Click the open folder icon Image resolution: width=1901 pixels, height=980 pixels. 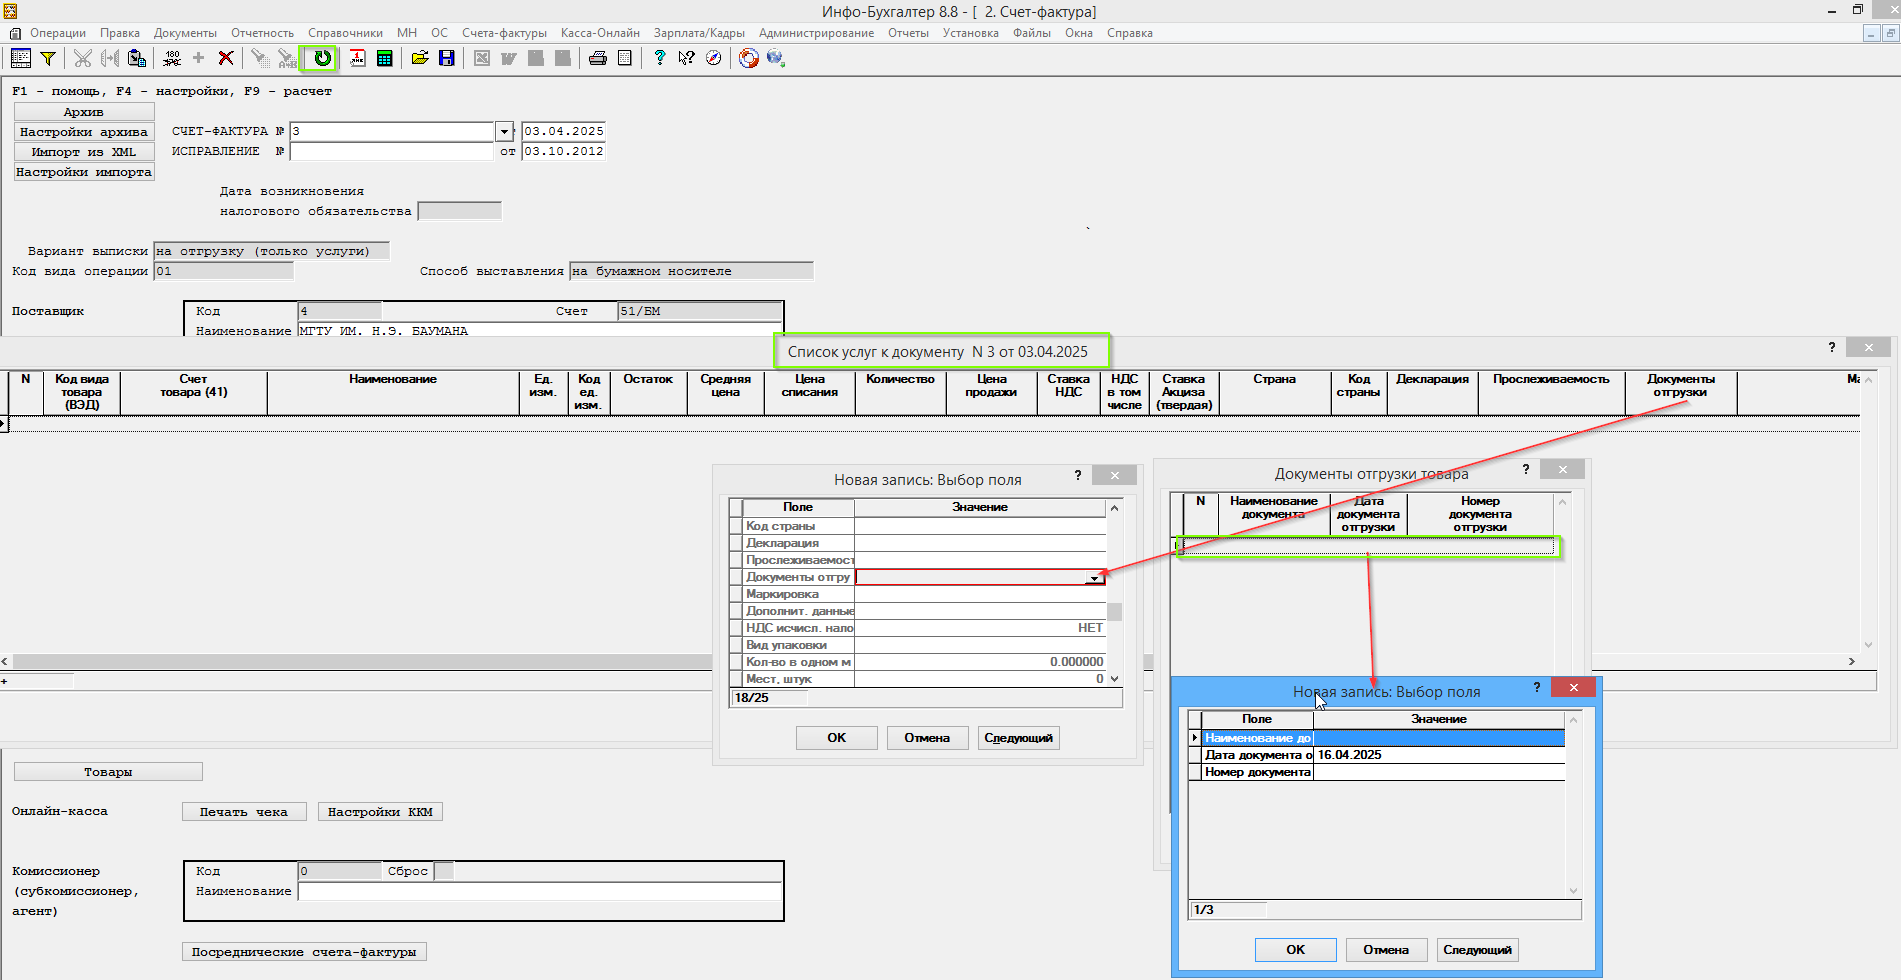(x=420, y=58)
